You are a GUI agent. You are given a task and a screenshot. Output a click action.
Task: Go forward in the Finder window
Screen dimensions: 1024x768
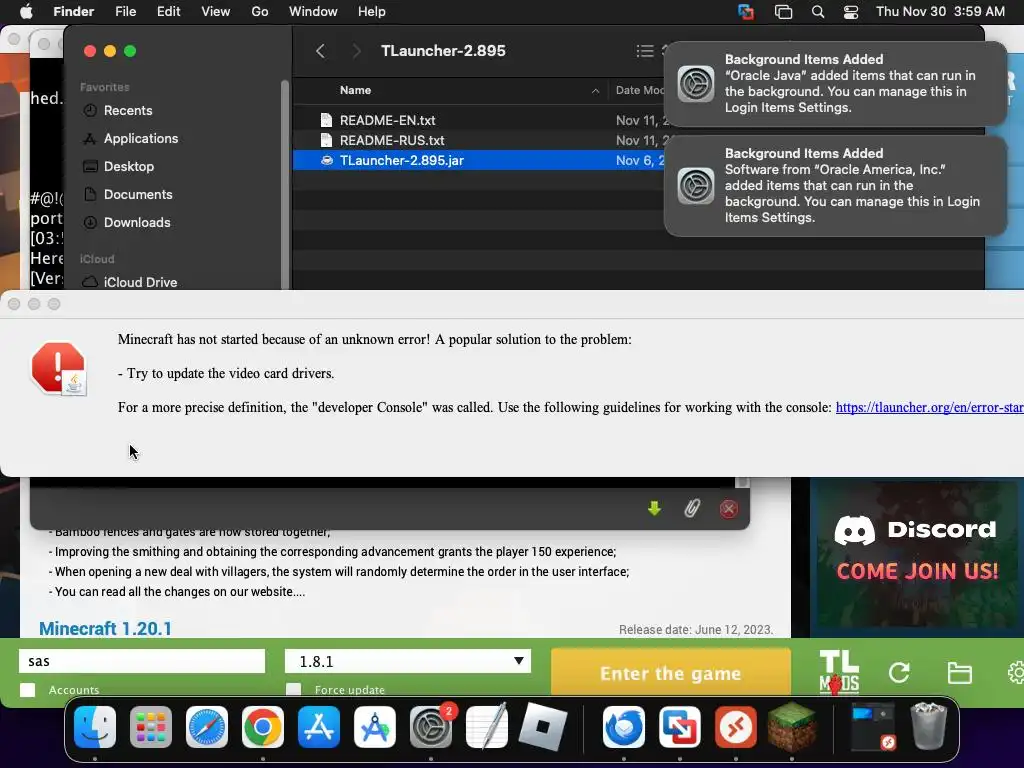pyautogui.click(x=356, y=51)
